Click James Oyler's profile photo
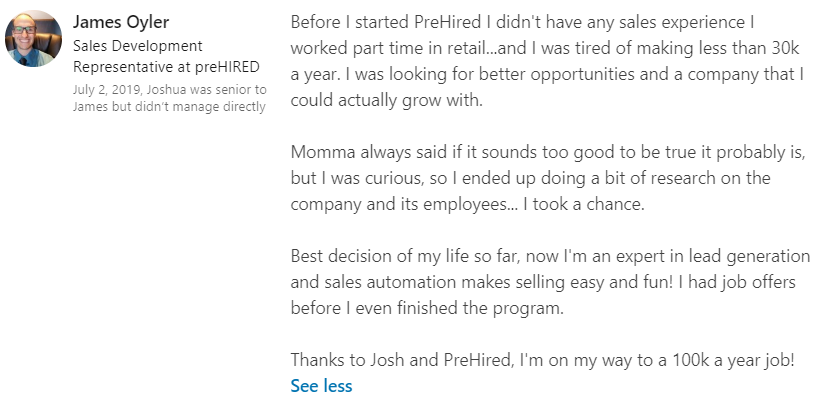The height and width of the screenshot is (400, 816). click(x=34, y=40)
